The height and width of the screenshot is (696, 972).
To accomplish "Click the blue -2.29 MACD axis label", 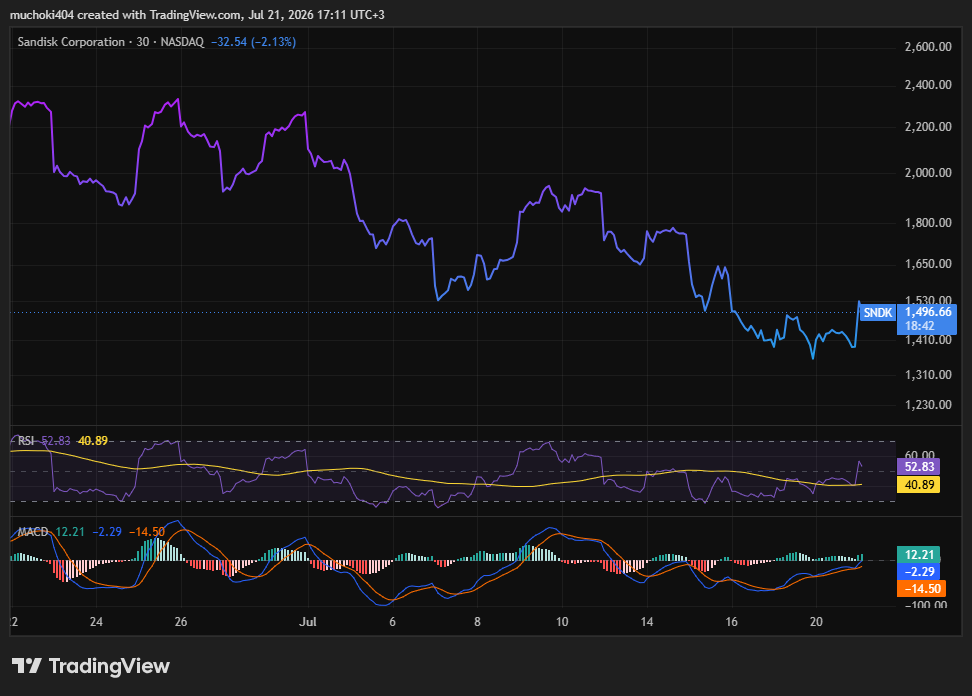I will pos(919,571).
